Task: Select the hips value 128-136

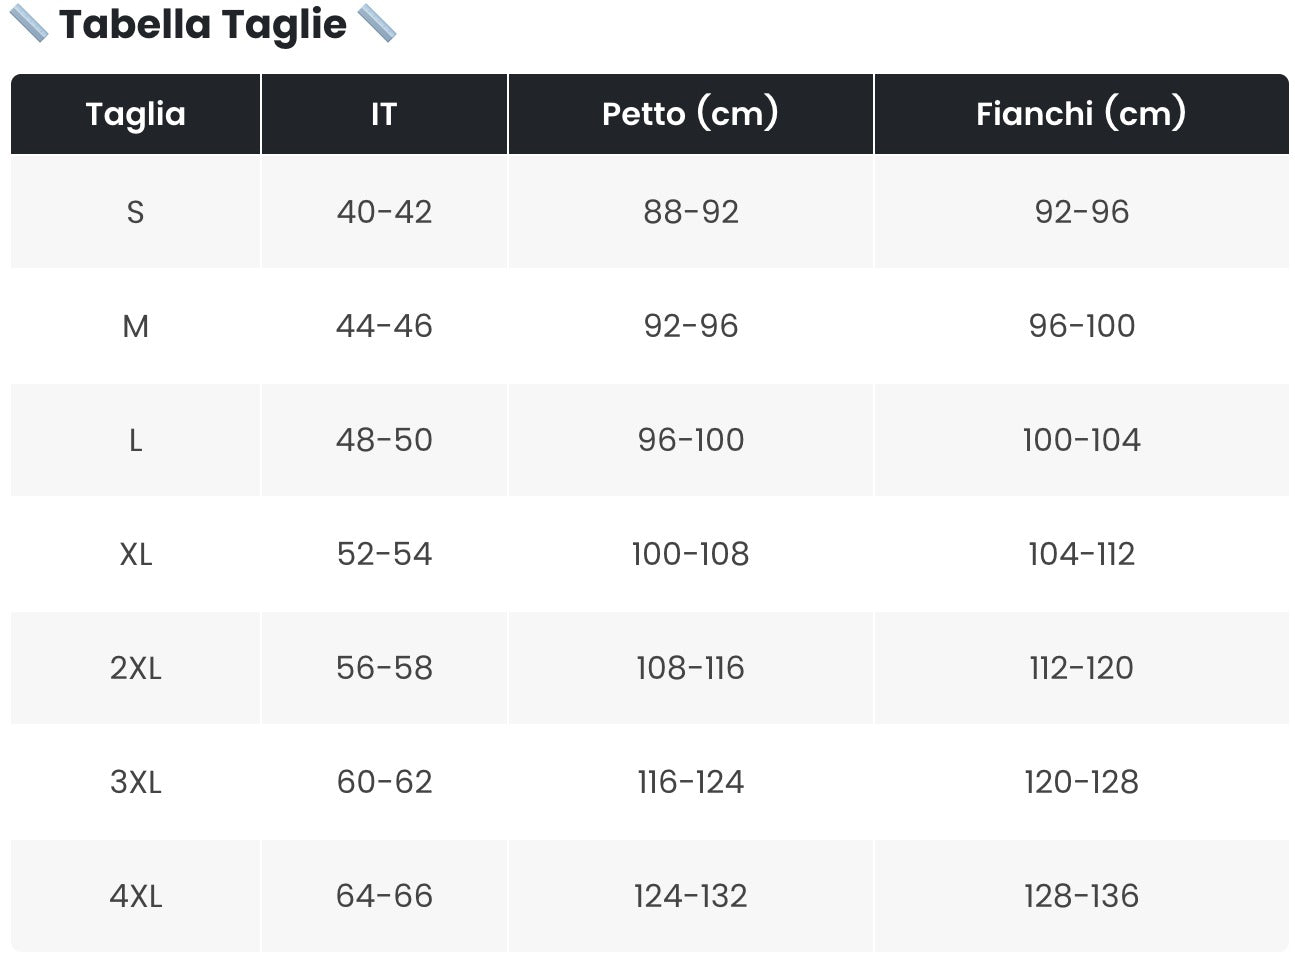Action: pyautogui.click(x=1082, y=896)
